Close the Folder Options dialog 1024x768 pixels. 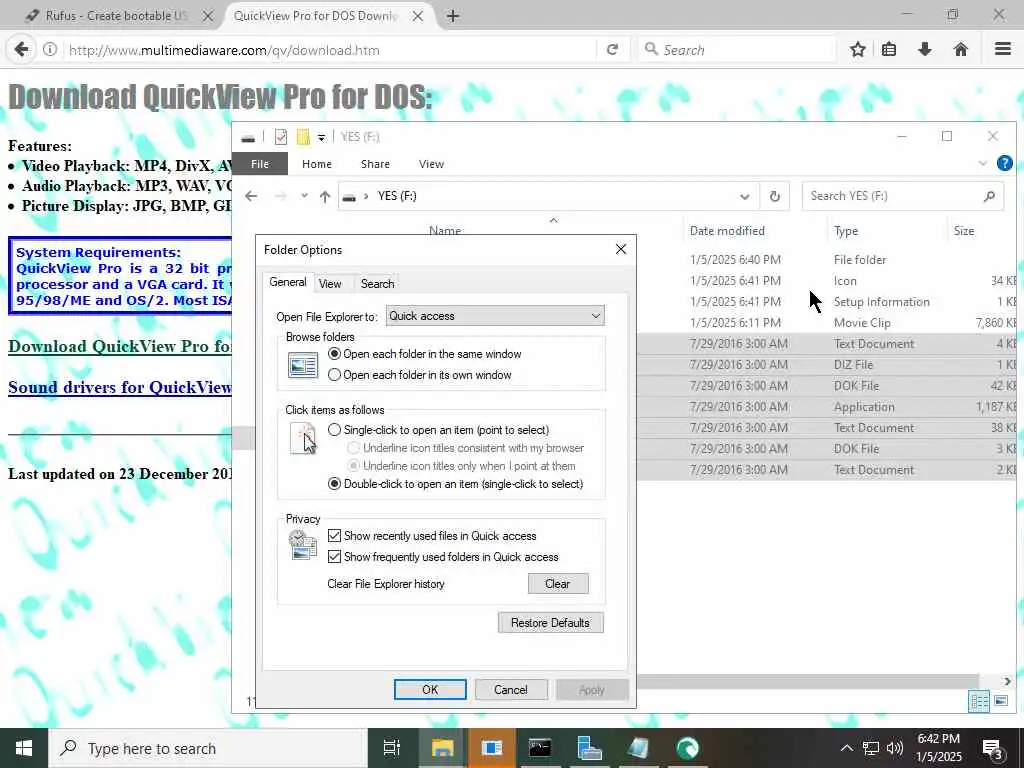(x=621, y=249)
